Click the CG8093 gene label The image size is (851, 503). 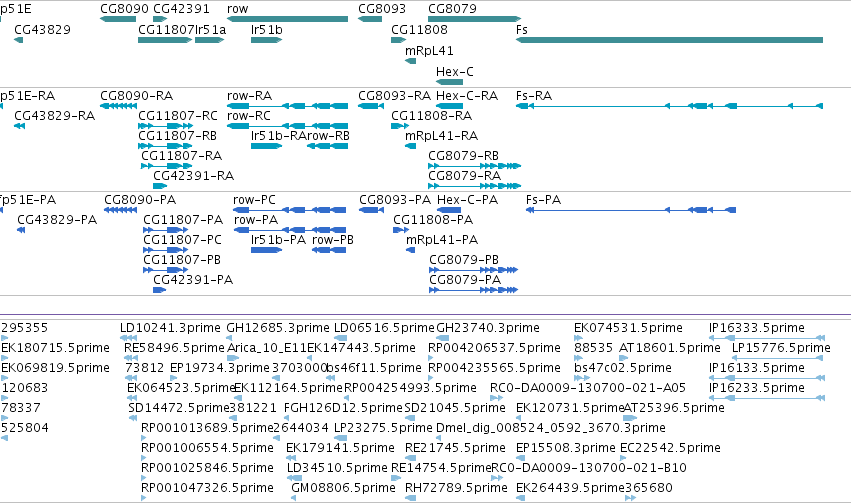pyautogui.click(x=382, y=9)
